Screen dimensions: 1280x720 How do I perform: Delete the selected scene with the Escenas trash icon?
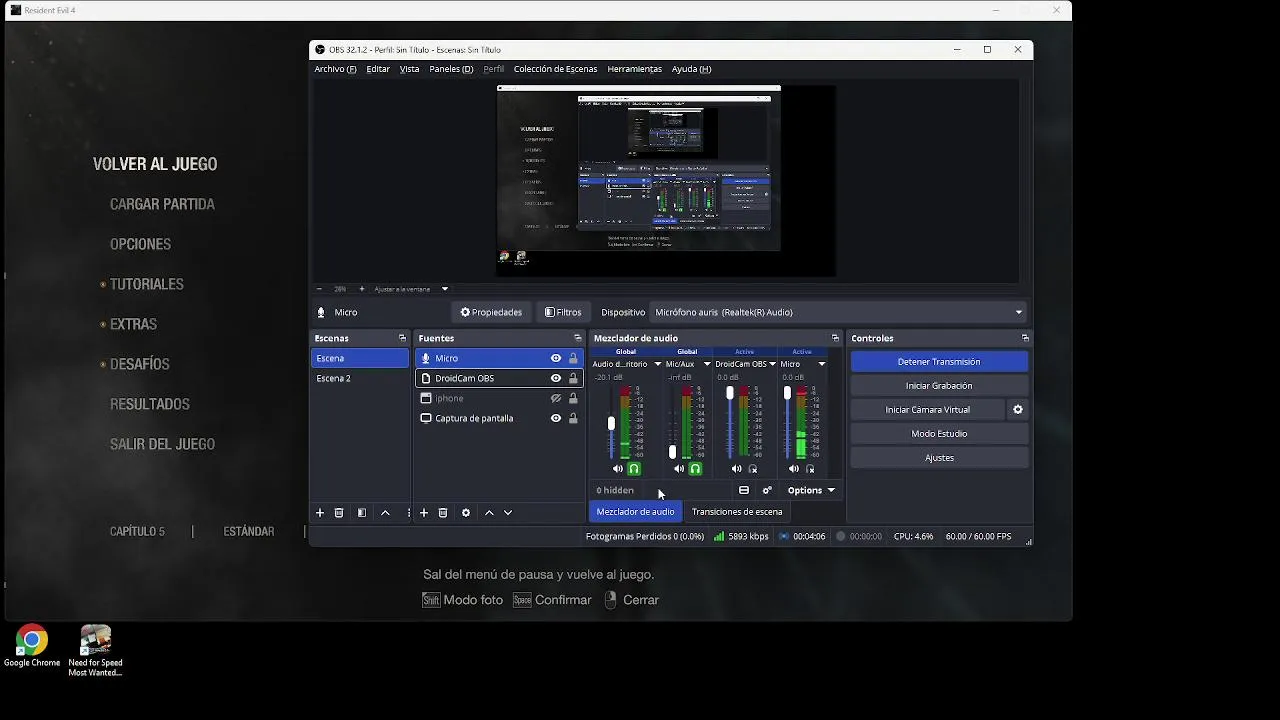[x=339, y=513]
